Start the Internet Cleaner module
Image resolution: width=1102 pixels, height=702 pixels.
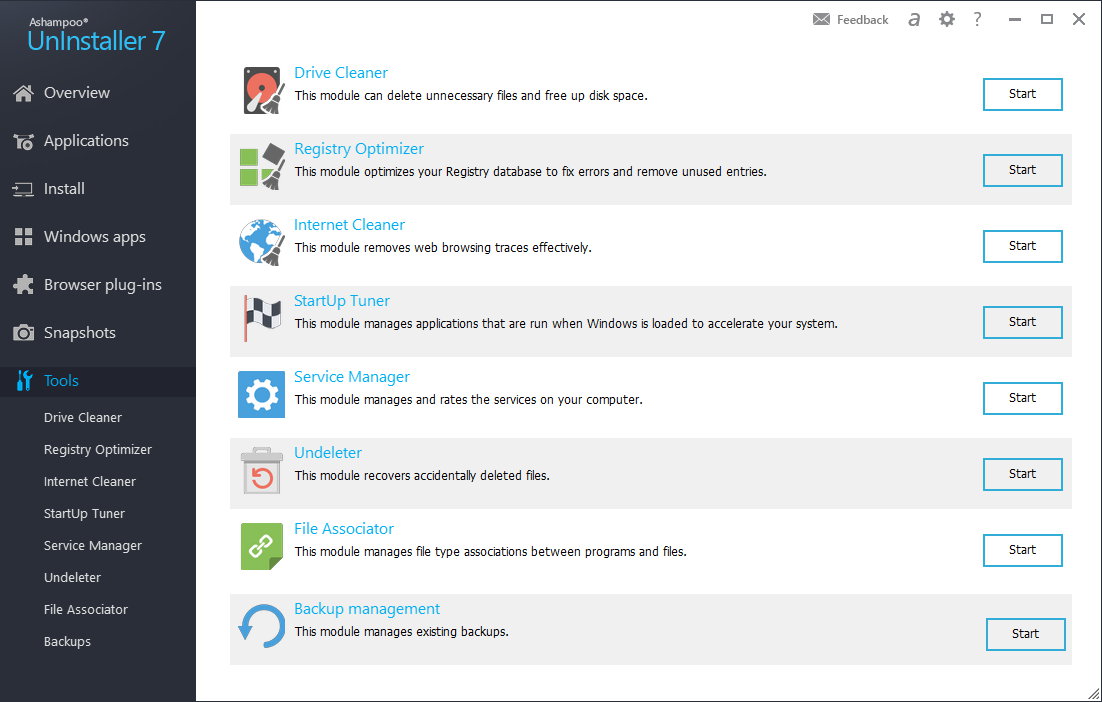click(1022, 246)
